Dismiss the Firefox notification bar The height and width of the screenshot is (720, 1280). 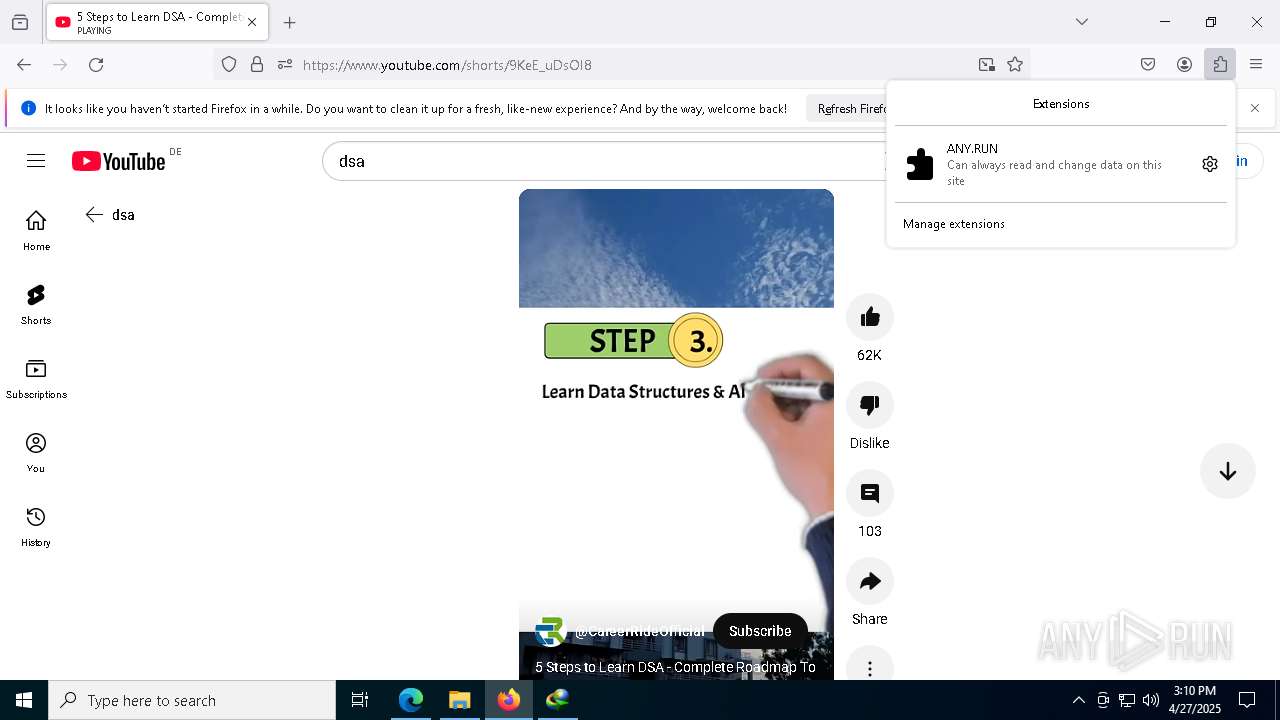[1255, 108]
